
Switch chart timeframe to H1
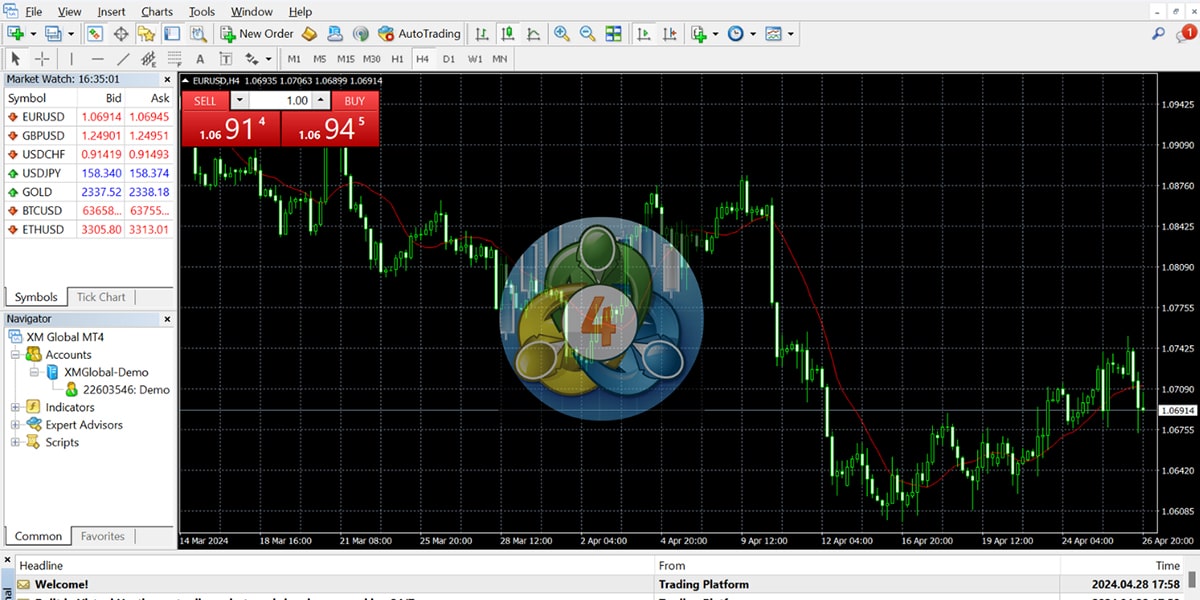(x=398, y=59)
